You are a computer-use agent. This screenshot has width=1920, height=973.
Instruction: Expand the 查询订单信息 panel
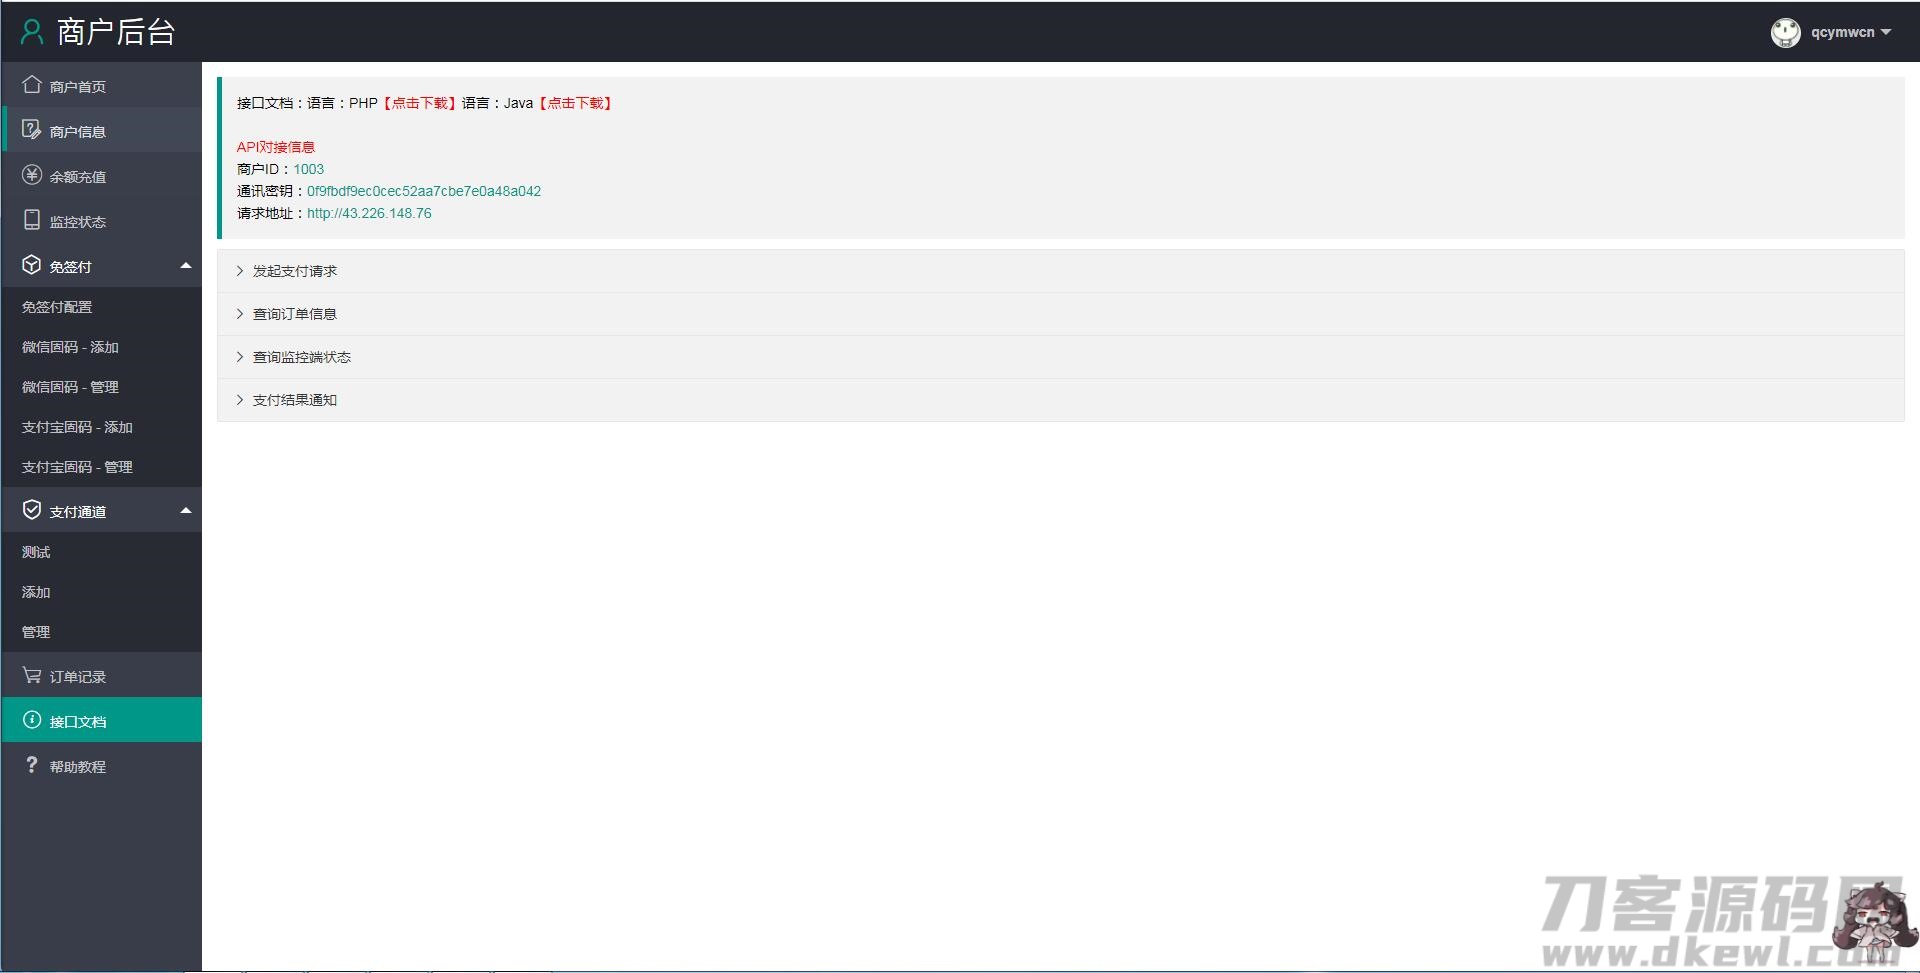[x=294, y=314]
